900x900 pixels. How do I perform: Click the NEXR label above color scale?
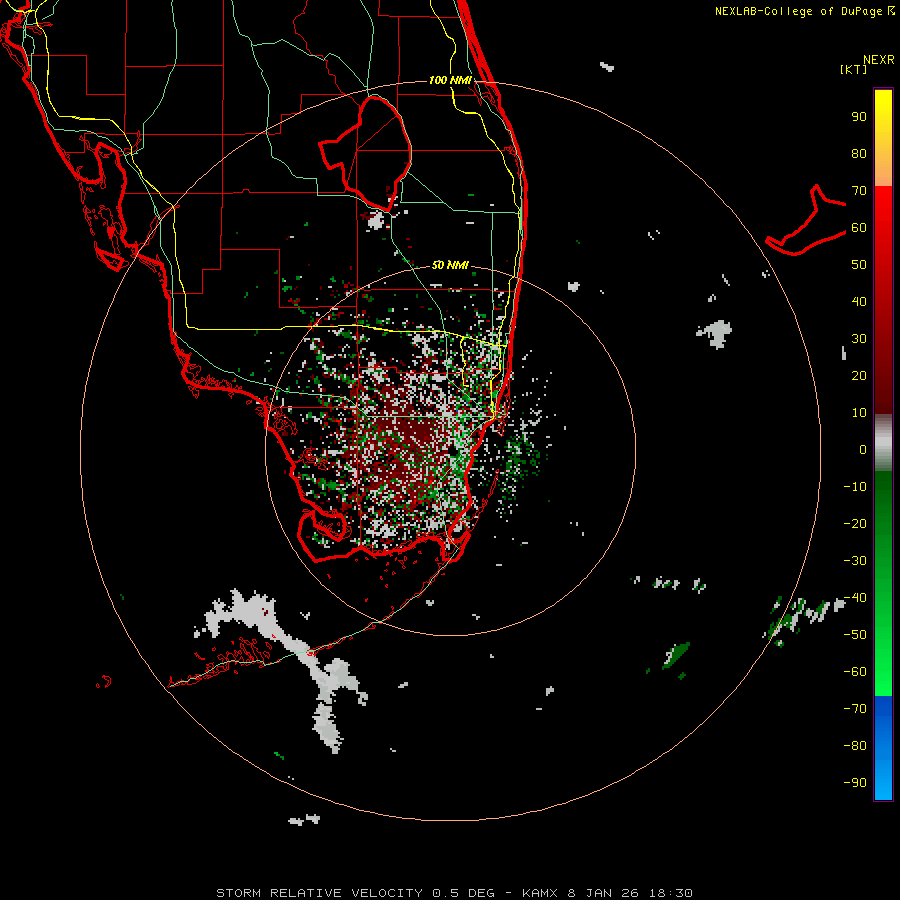(x=879, y=60)
